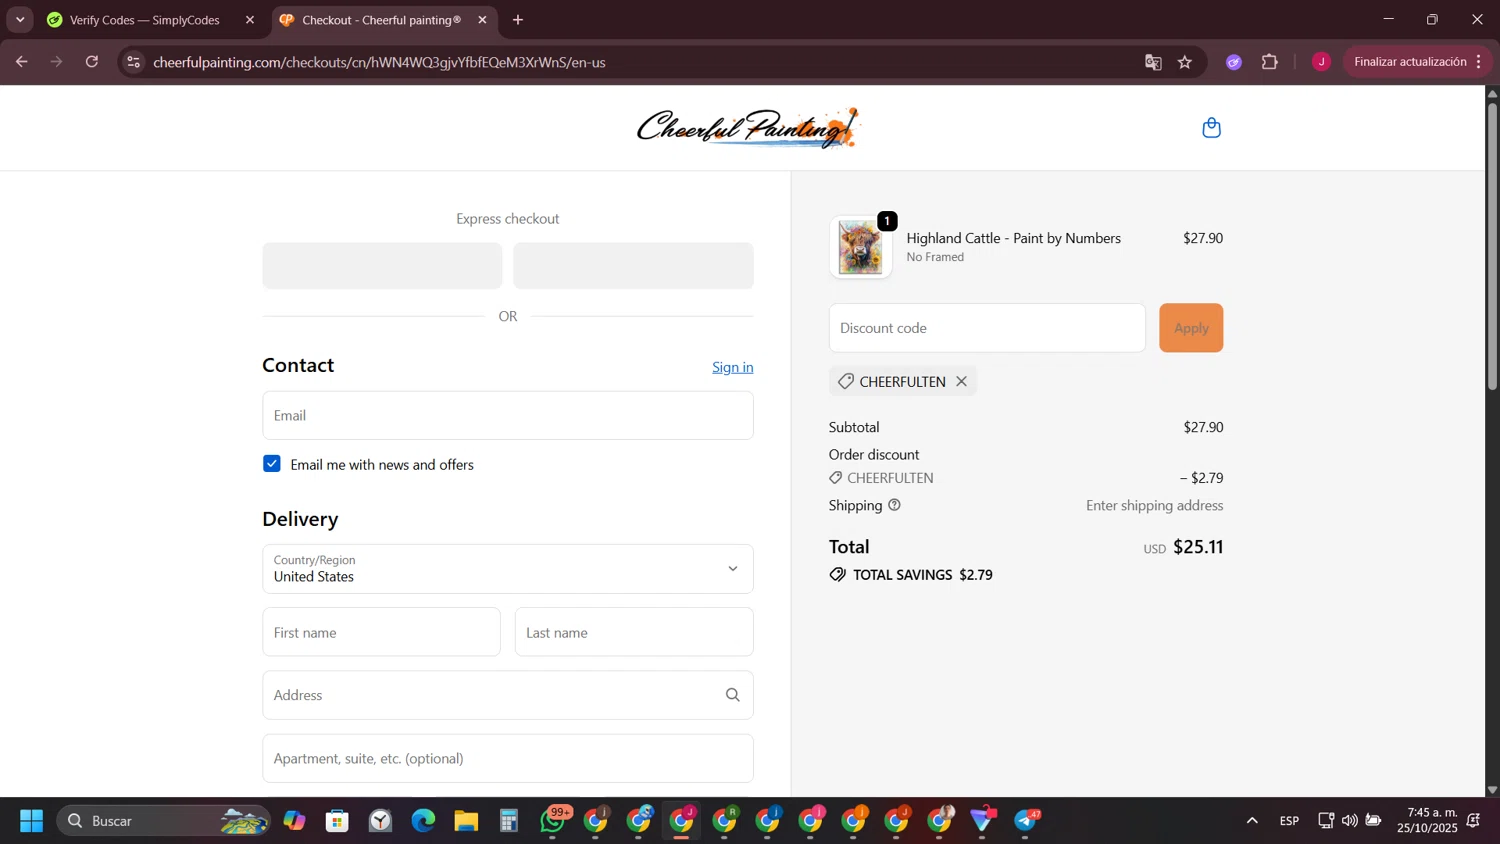Image resolution: width=1500 pixels, height=844 pixels.
Task: Open Microsoft Store from taskbar
Action: (337, 821)
